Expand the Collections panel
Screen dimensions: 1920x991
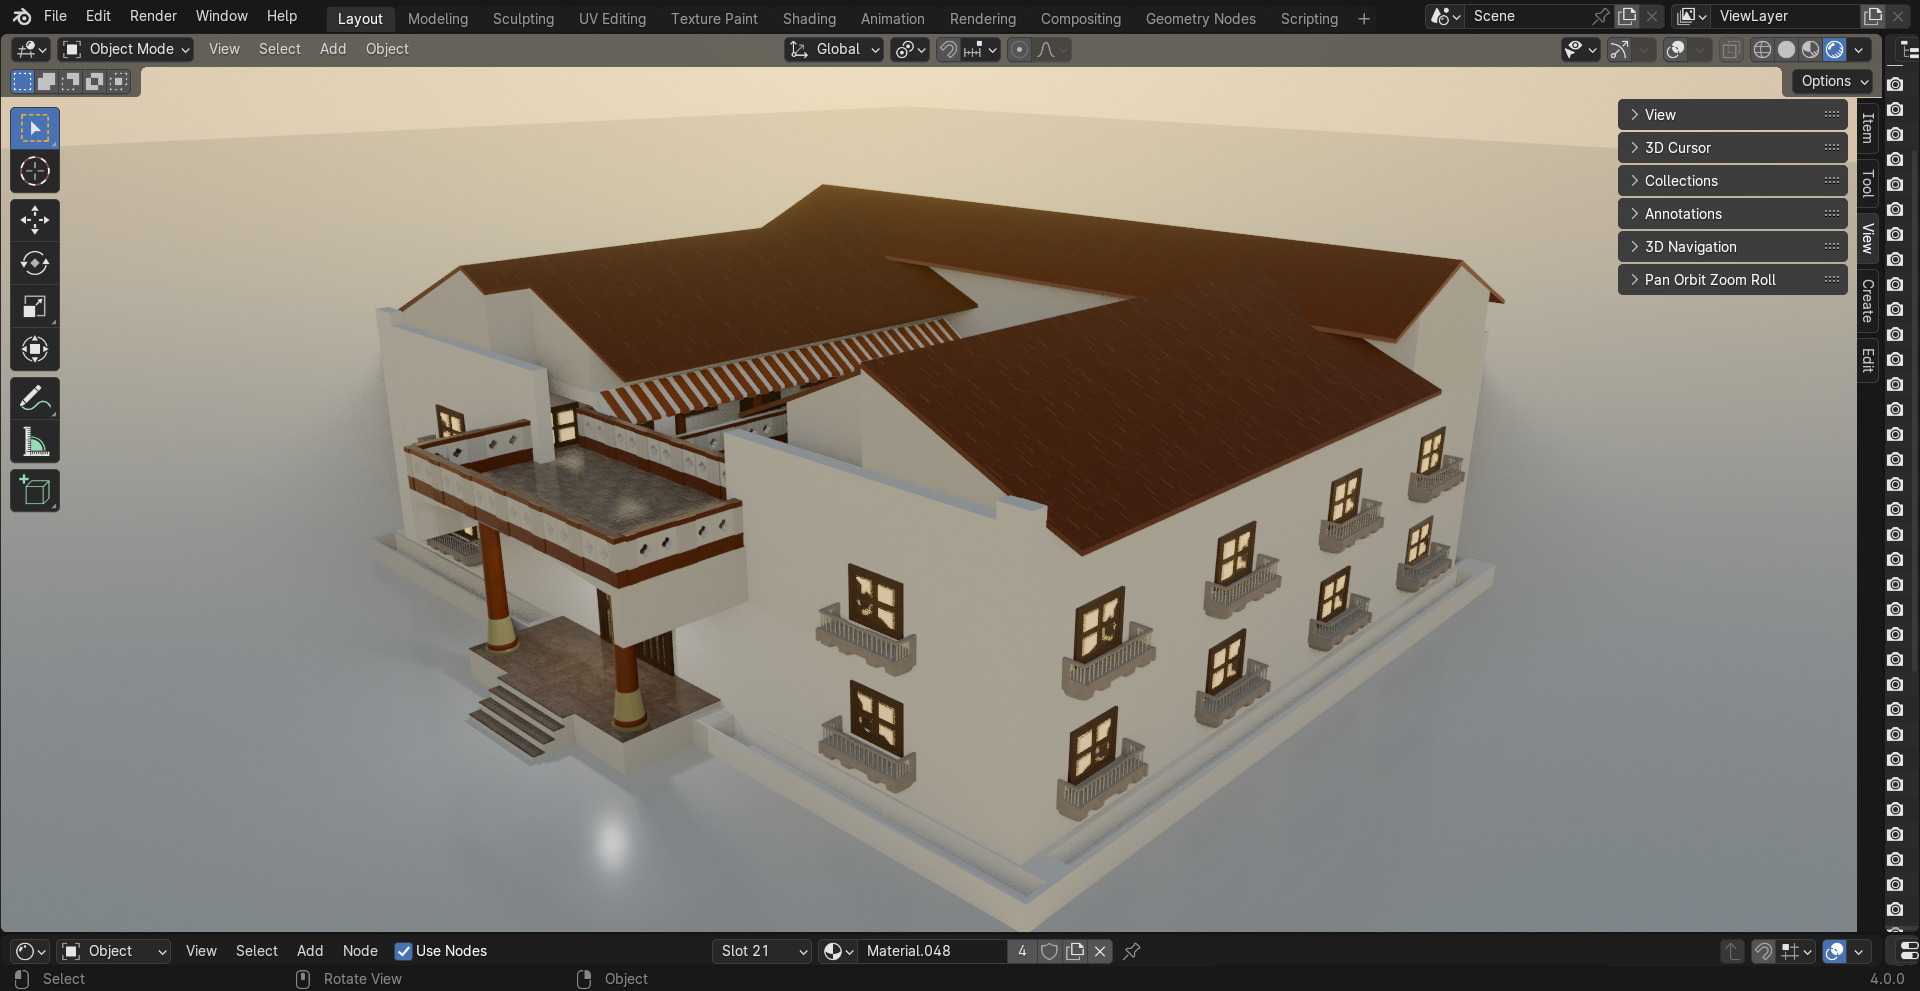(x=1732, y=181)
